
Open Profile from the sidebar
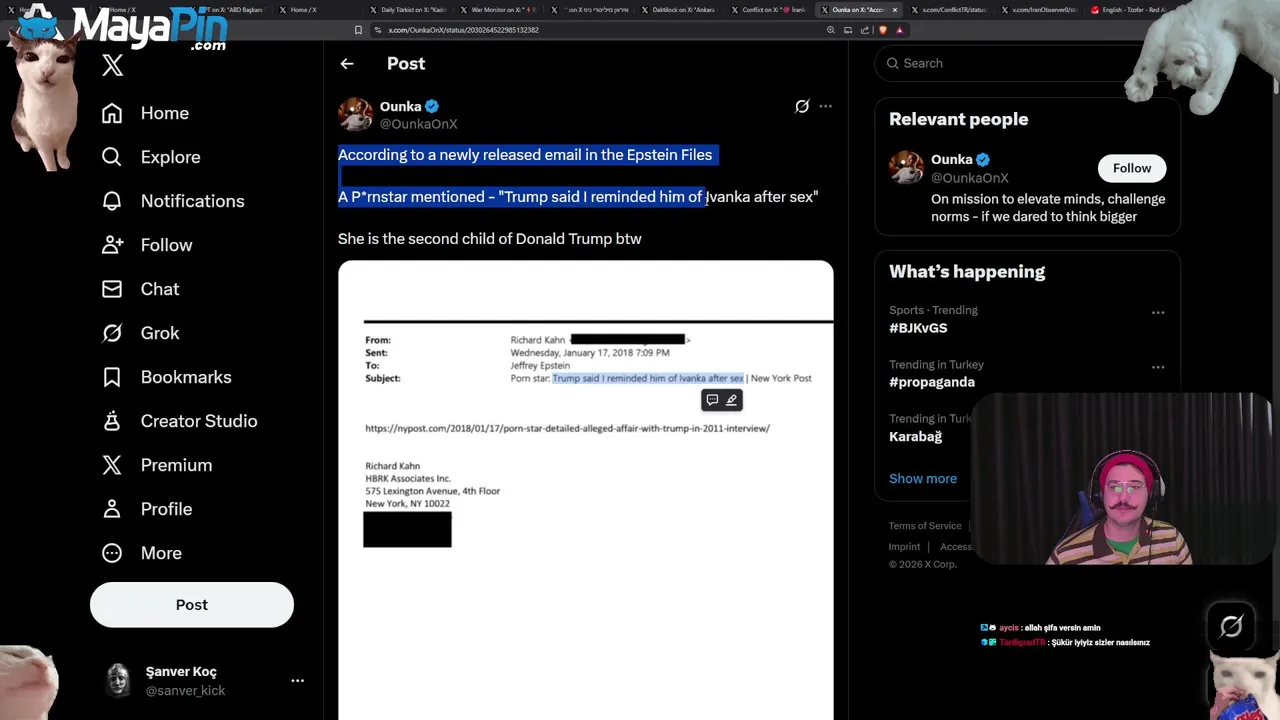tap(146, 509)
